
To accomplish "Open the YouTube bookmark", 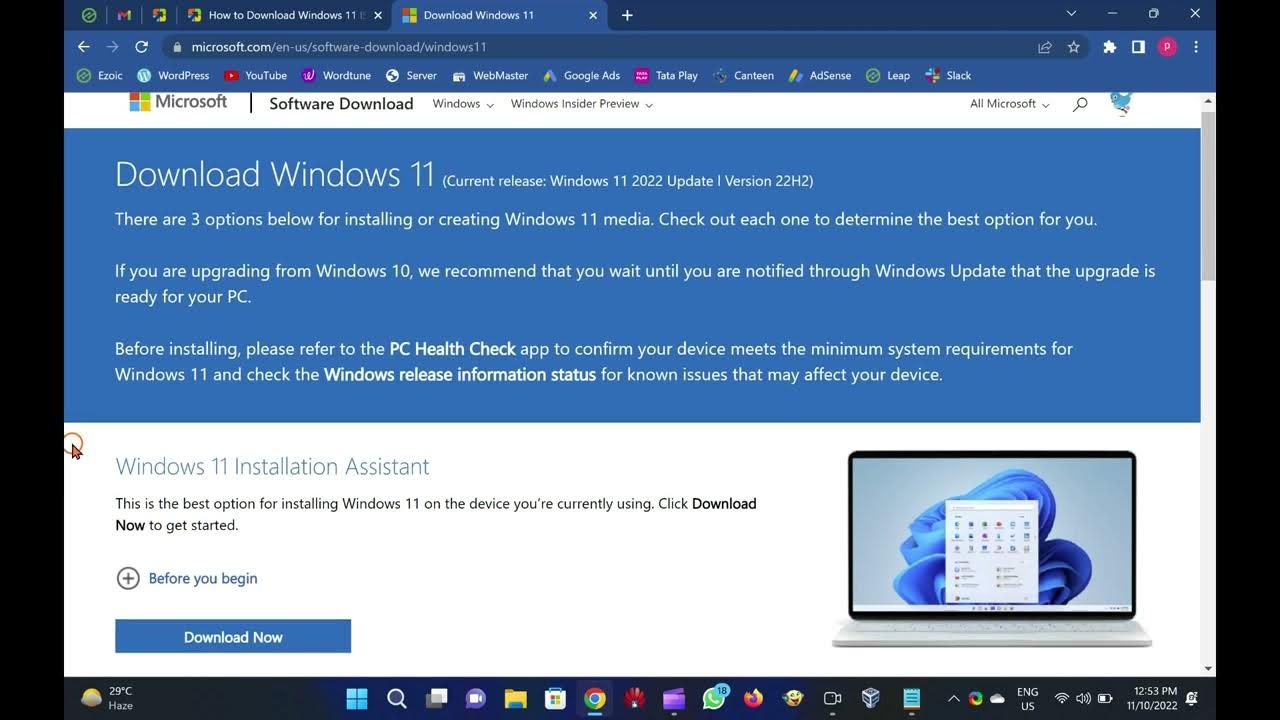I will click(256, 75).
